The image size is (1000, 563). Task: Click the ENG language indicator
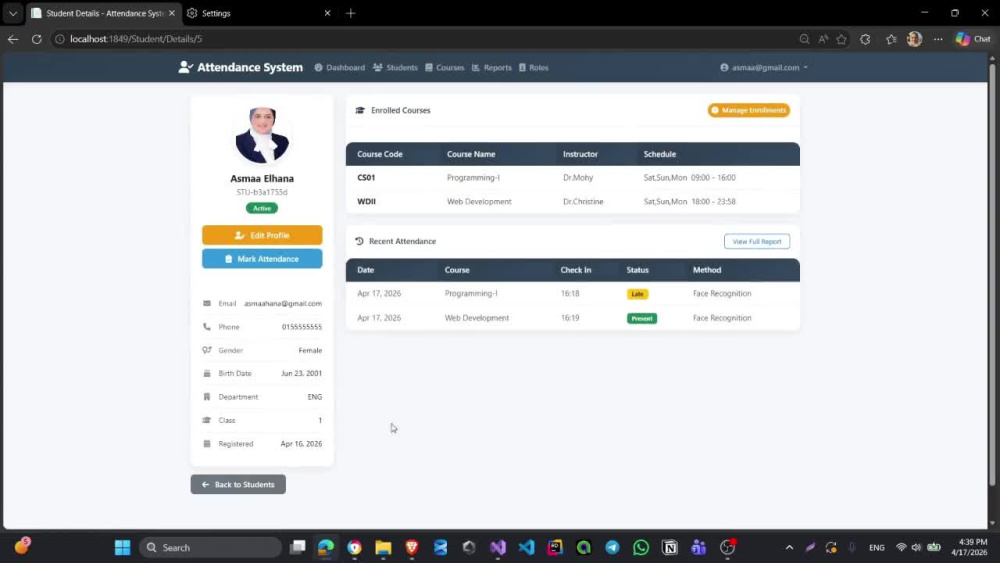click(x=877, y=548)
